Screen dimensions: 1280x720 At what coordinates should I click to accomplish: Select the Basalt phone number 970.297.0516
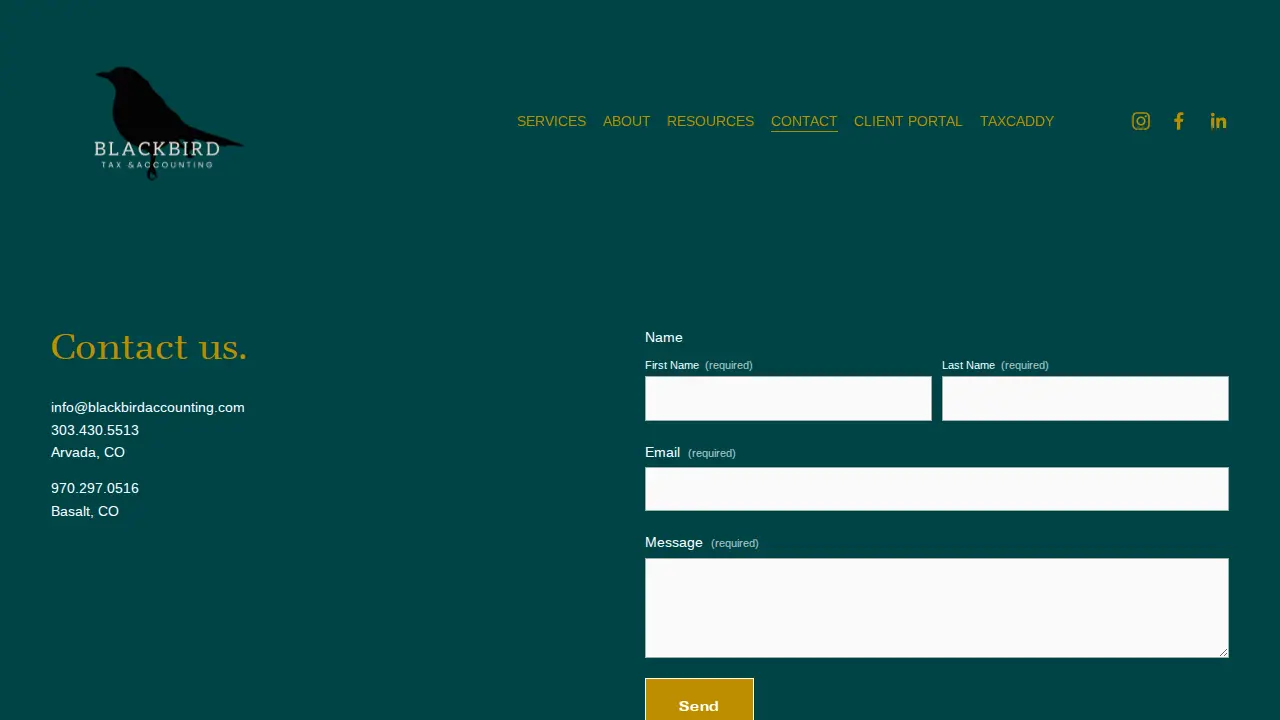coord(95,488)
